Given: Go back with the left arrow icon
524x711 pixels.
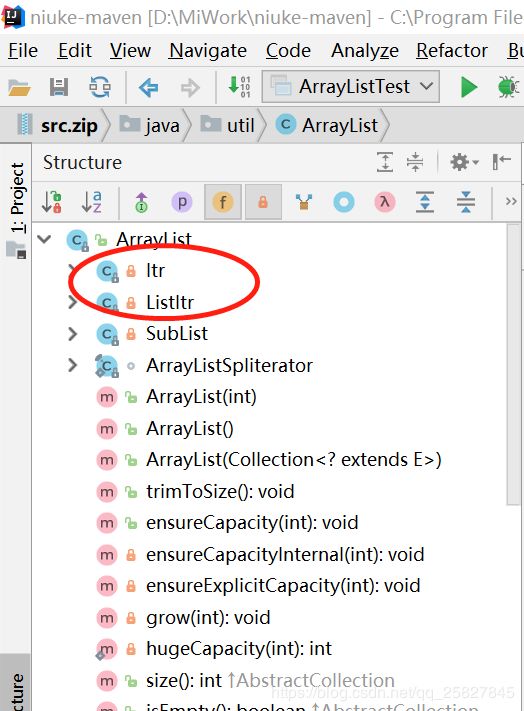Looking at the screenshot, I should pos(148,87).
